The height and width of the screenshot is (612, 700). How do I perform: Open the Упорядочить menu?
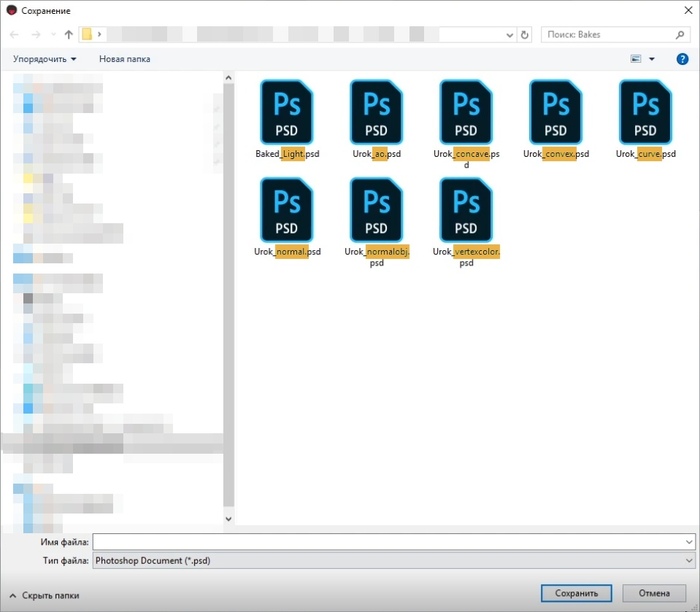point(45,59)
